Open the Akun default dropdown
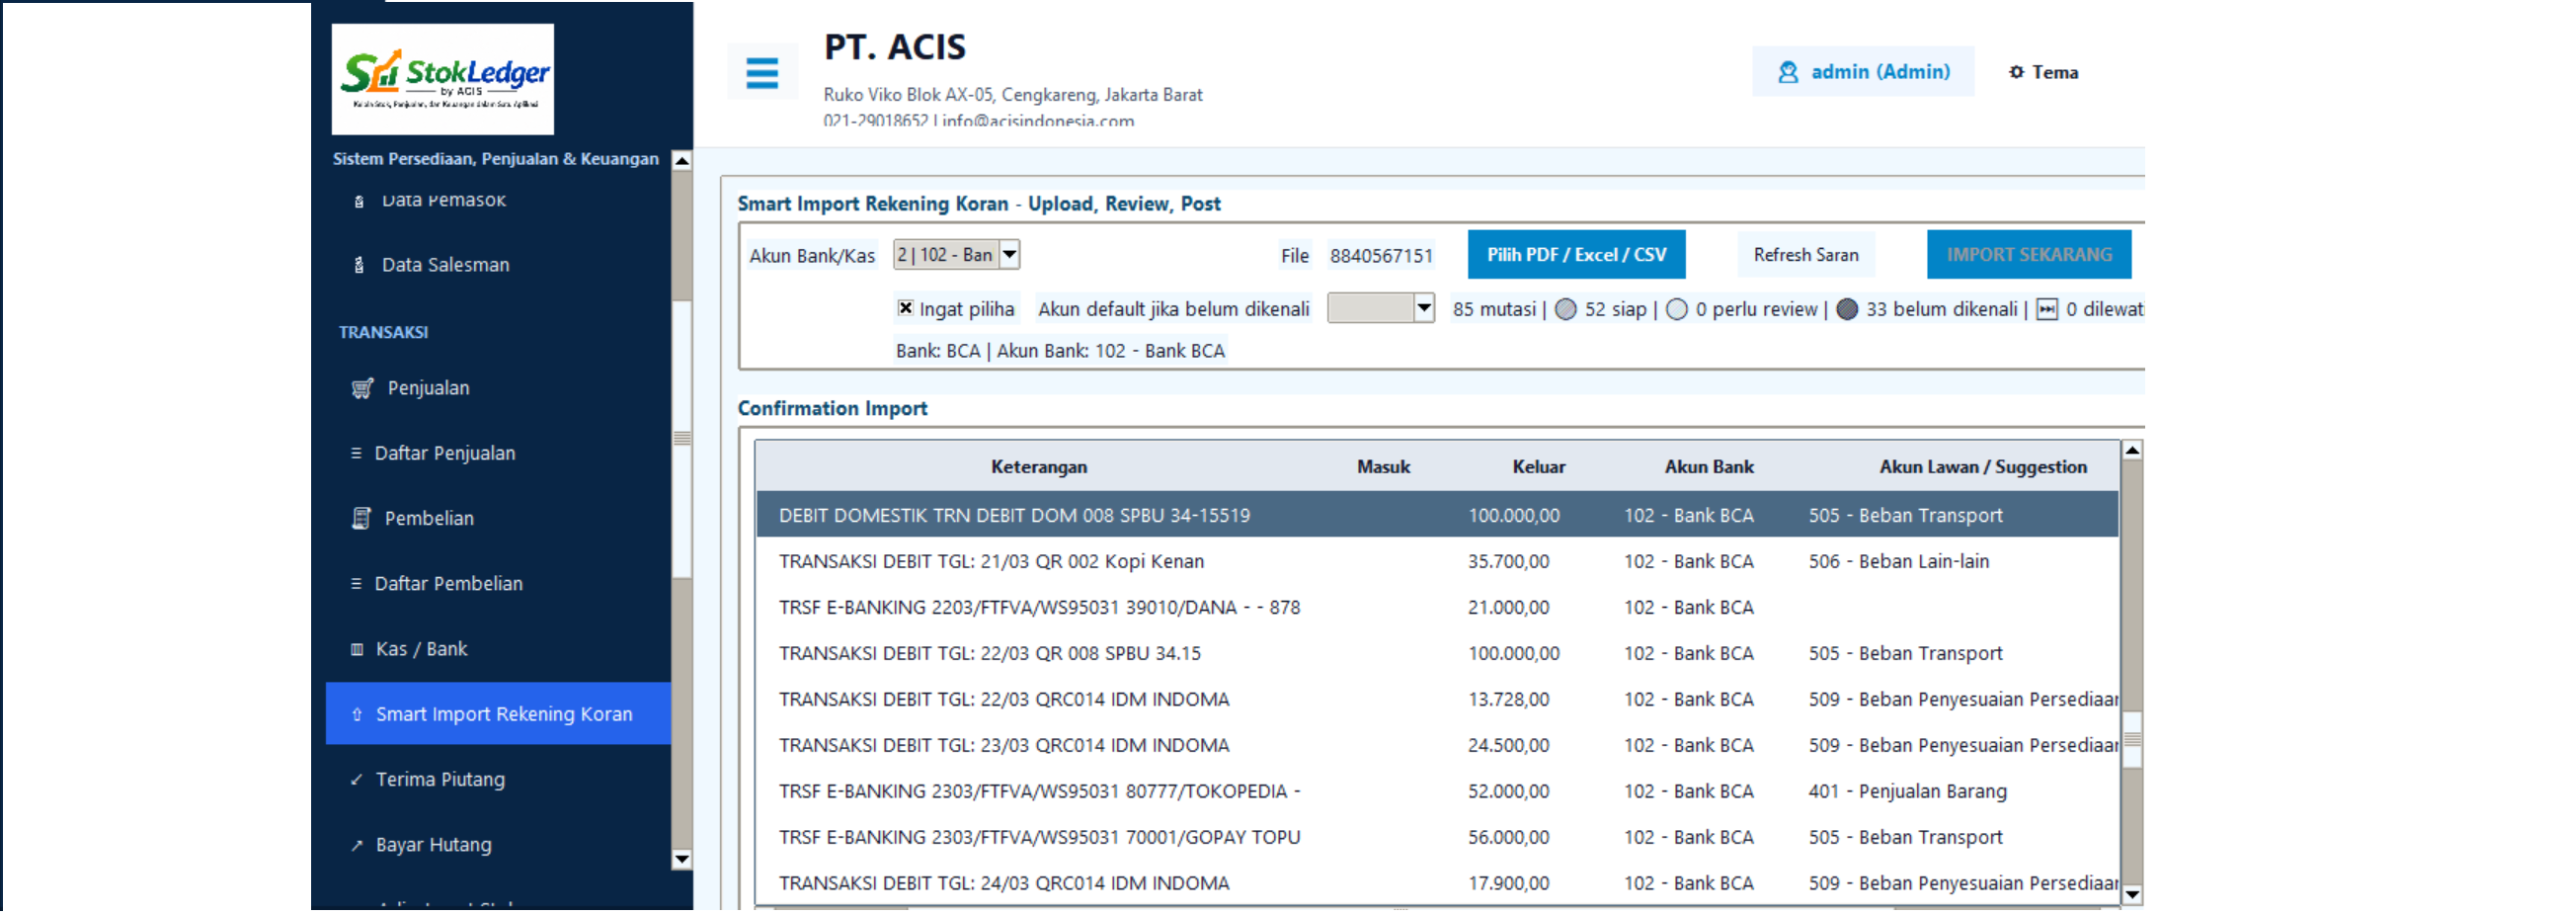 click(1423, 309)
